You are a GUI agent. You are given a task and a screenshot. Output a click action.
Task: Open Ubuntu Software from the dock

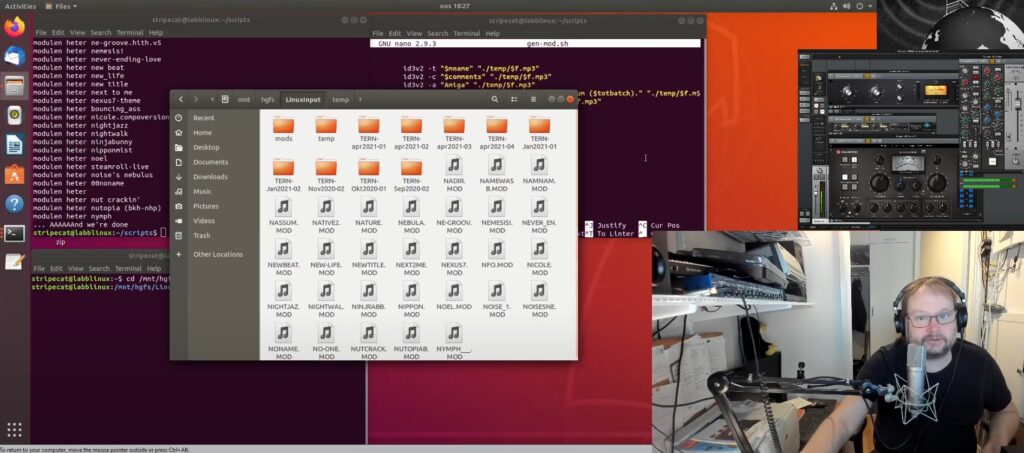14,174
